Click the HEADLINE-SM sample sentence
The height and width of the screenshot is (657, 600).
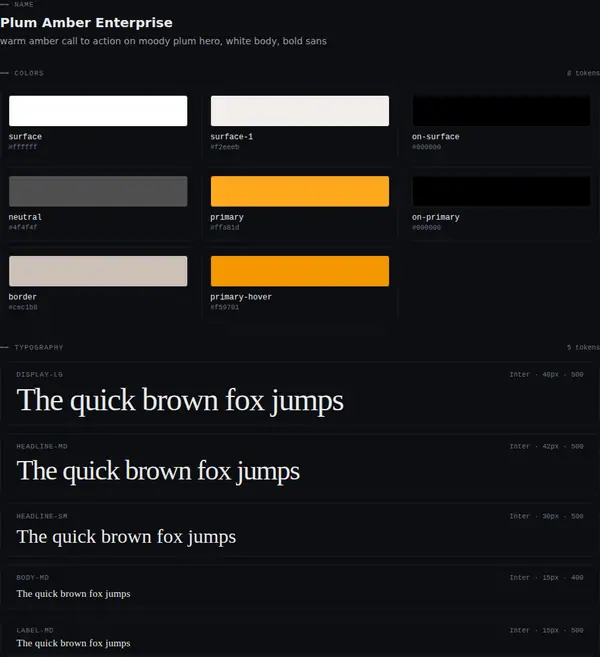point(126,537)
